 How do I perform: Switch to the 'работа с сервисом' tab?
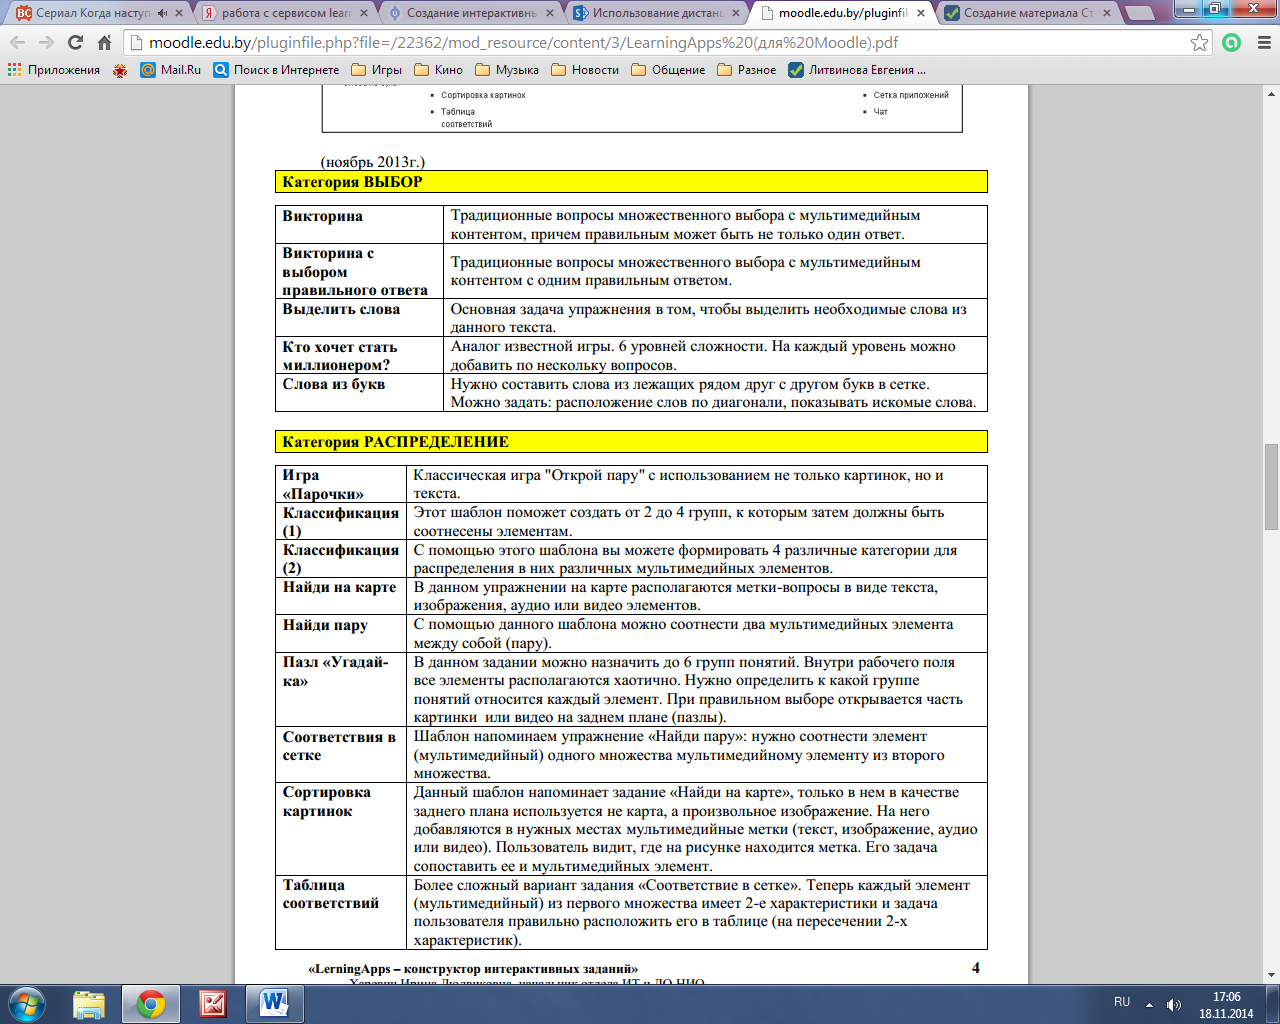pos(282,13)
